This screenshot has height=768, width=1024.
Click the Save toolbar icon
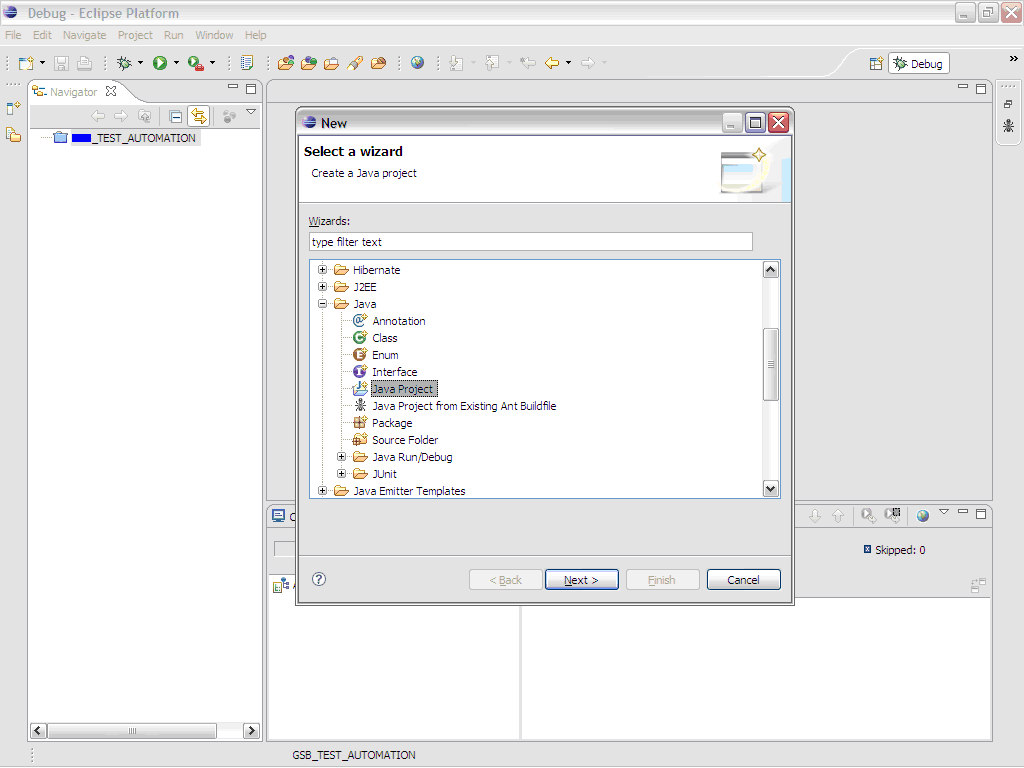click(61, 63)
